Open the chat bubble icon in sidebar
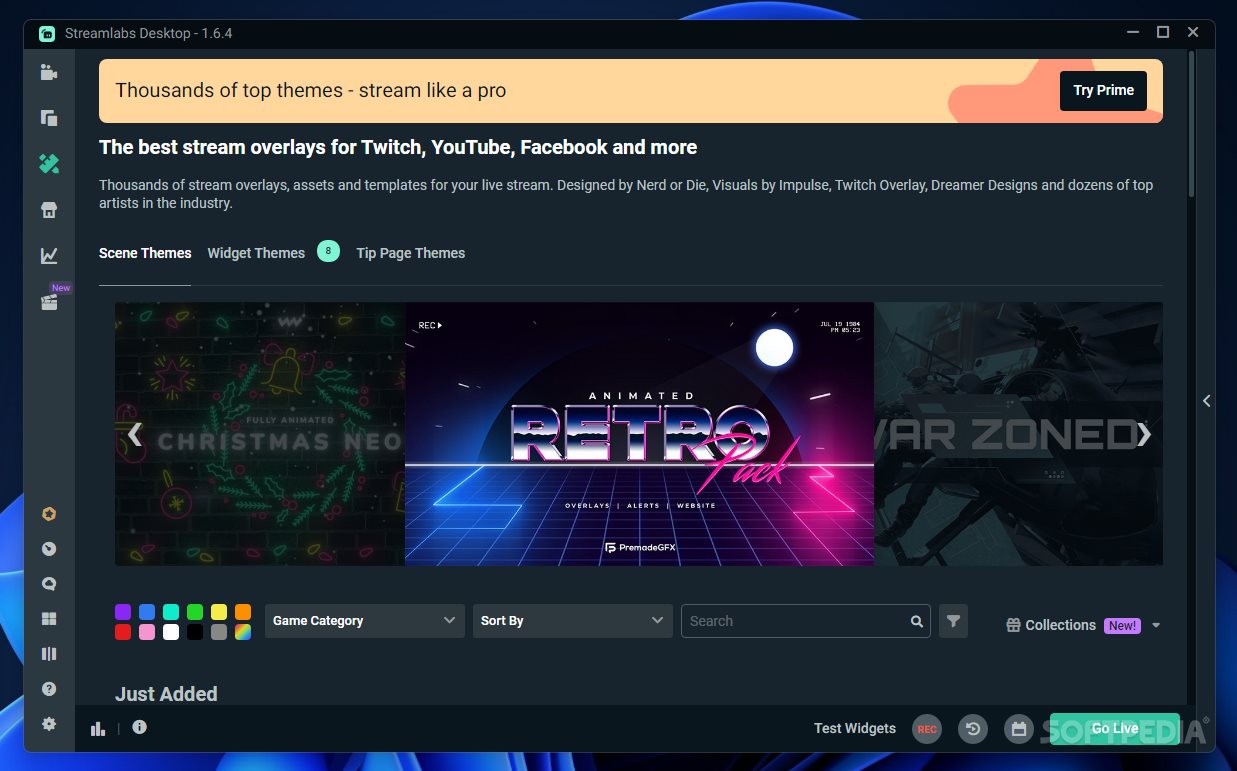 click(x=48, y=584)
